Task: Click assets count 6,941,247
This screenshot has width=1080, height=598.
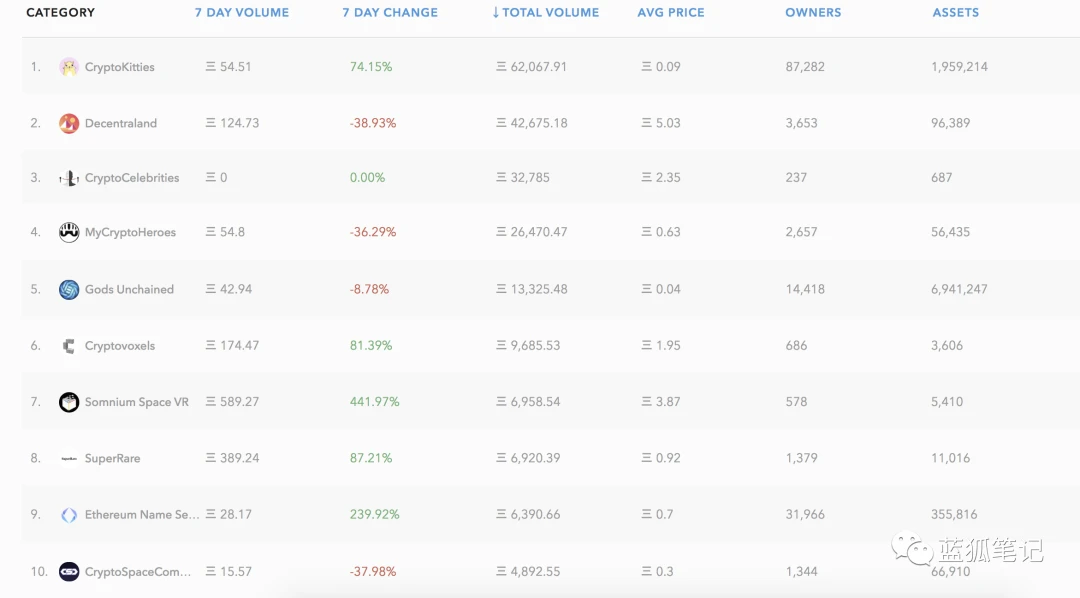Action: (959, 289)
